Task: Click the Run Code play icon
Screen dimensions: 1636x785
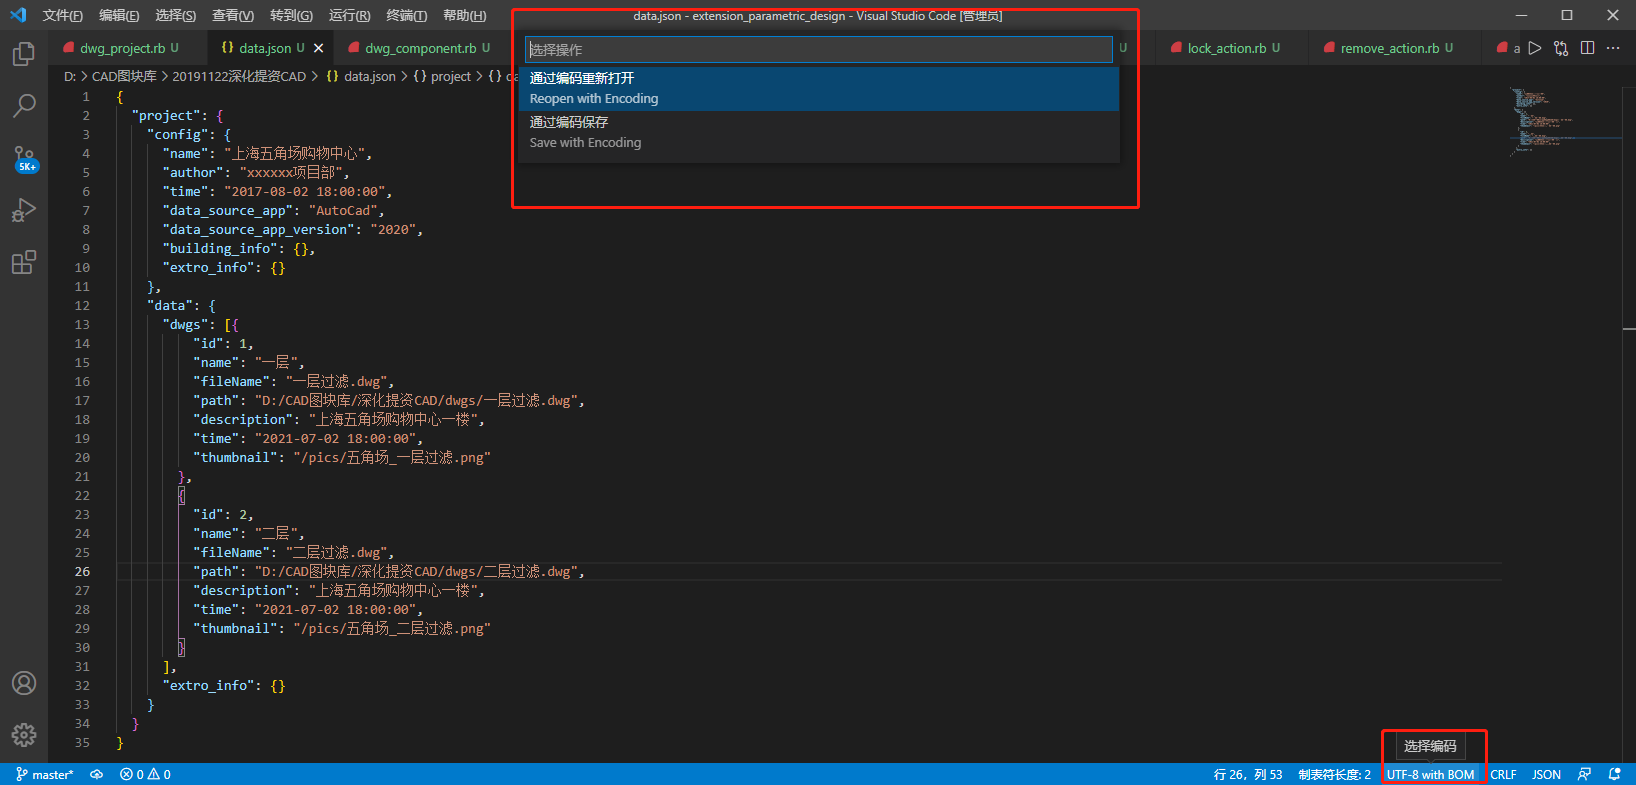Action: click(x=1535, y=48)
